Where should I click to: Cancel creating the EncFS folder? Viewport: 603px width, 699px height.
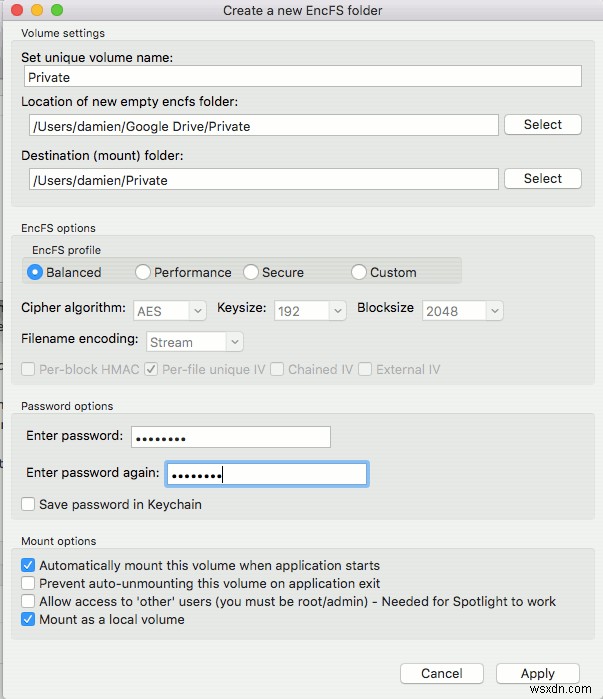[442, 673]
